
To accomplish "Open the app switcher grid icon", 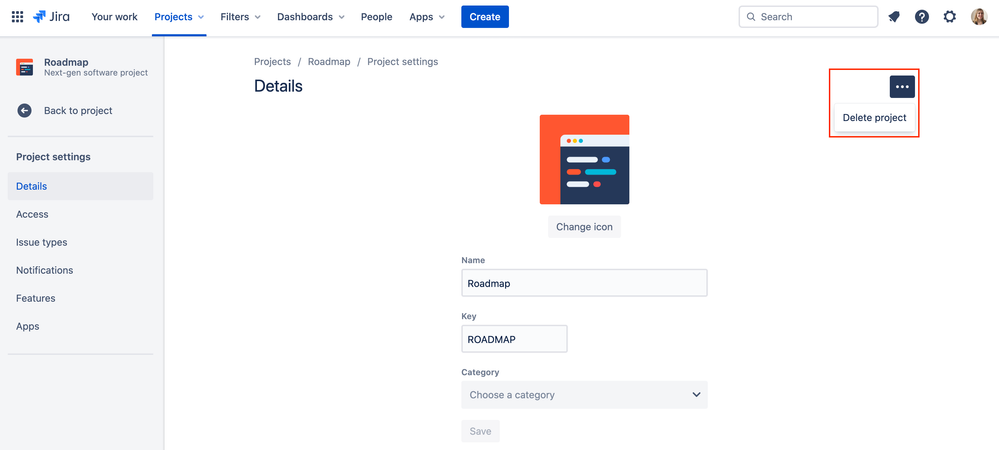I will [x=18, y=17].
